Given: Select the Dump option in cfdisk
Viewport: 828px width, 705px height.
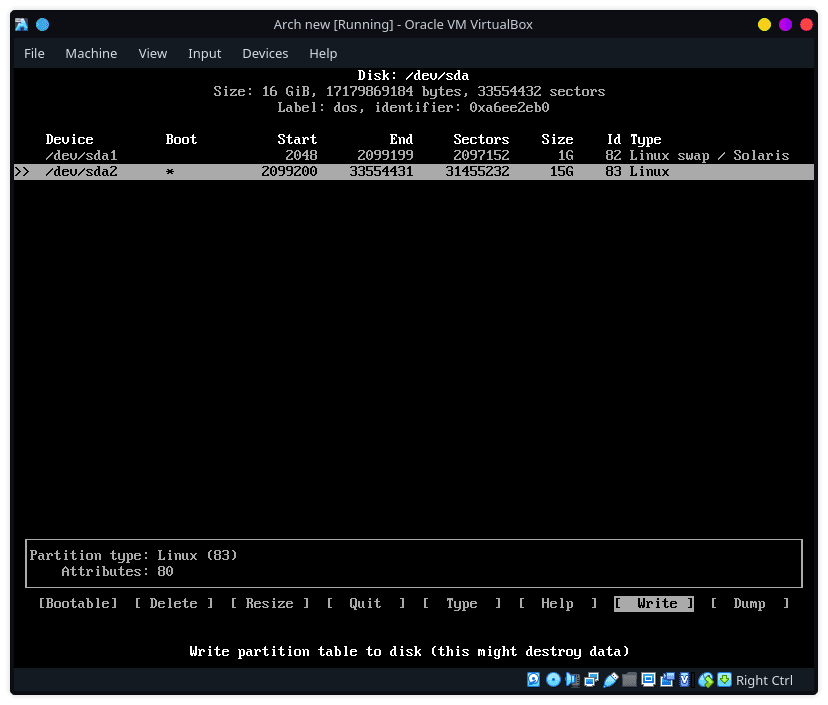Looking at the screenshot, I should [x=749, y=603].
